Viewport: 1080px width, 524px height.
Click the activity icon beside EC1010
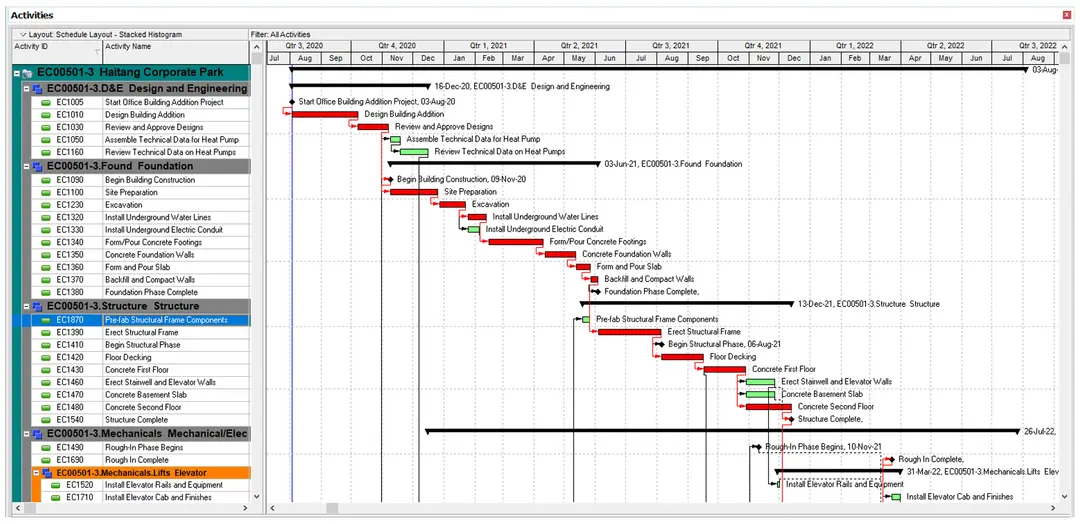[46, 115]
